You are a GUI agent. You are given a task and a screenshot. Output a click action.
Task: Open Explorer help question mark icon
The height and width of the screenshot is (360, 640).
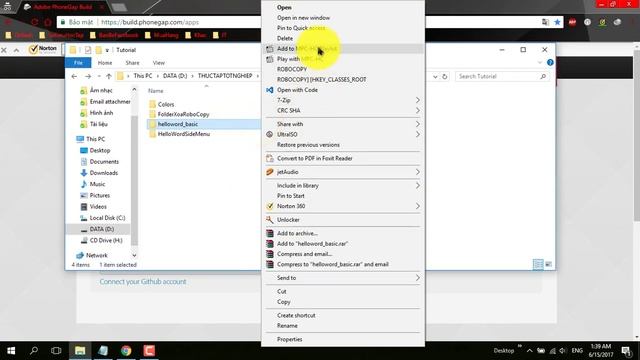pyautogui.click(x=550, y=62)
